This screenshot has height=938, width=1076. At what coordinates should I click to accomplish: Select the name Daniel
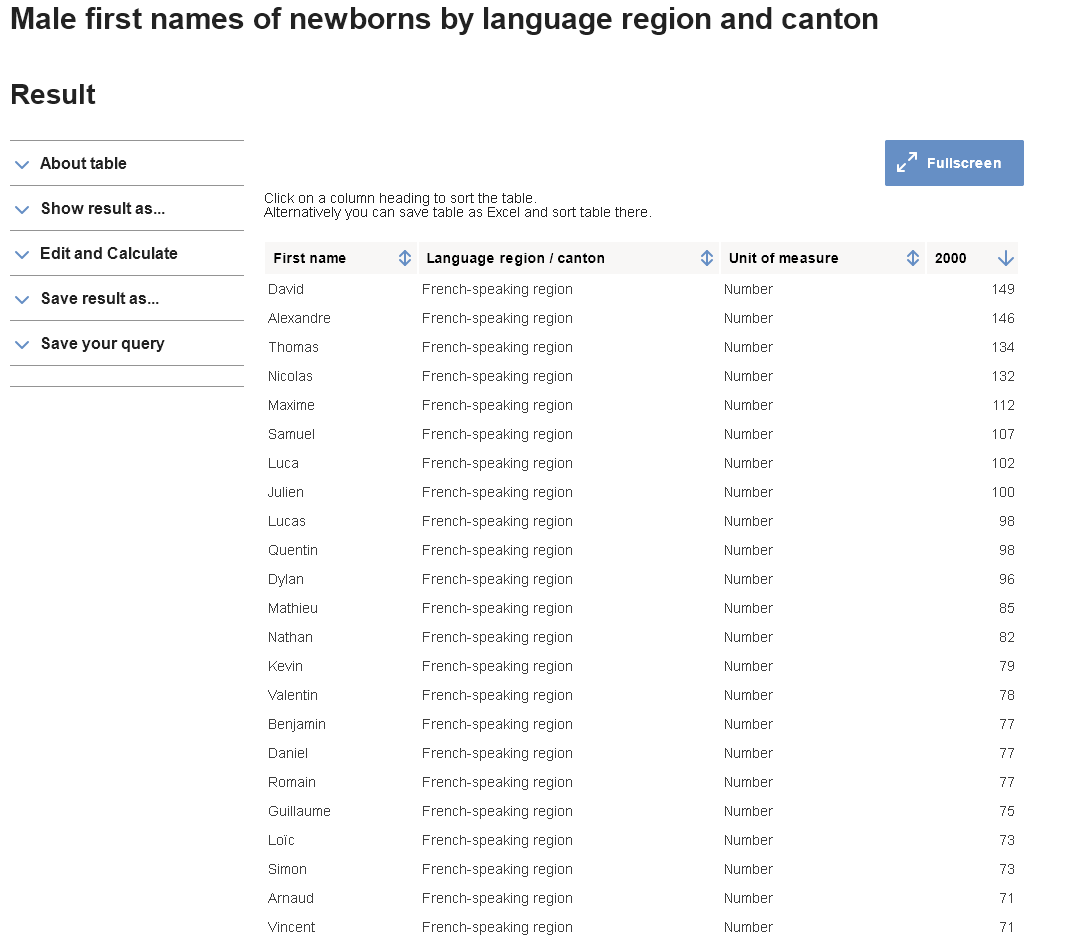click(x=288, y=753)
